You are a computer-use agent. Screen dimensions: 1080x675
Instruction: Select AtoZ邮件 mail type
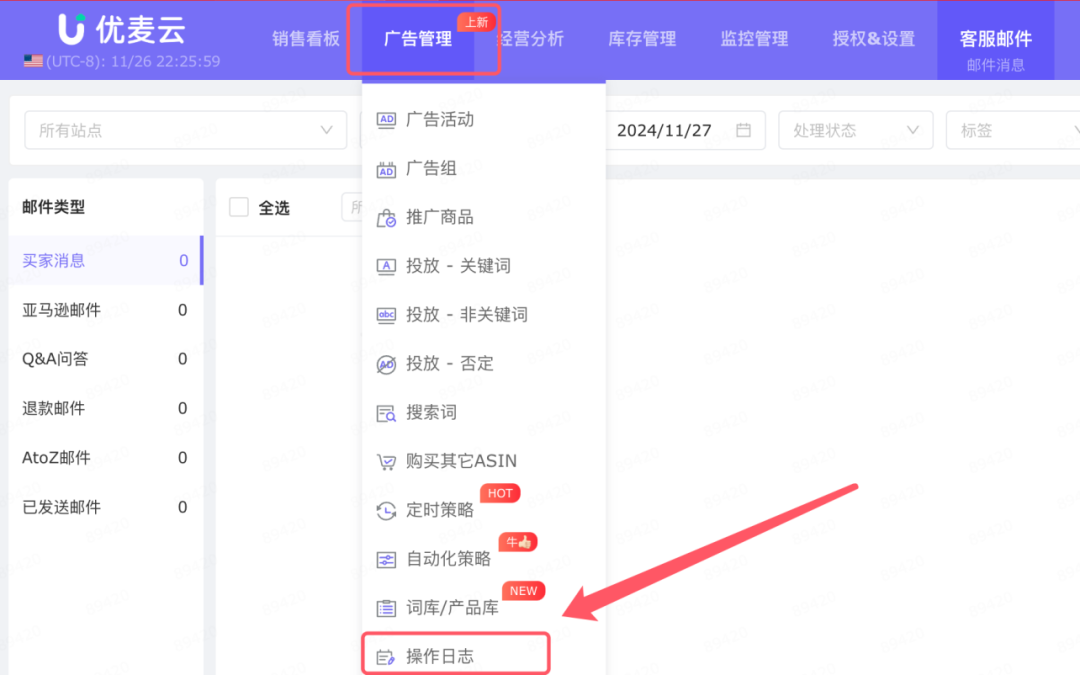105,458
